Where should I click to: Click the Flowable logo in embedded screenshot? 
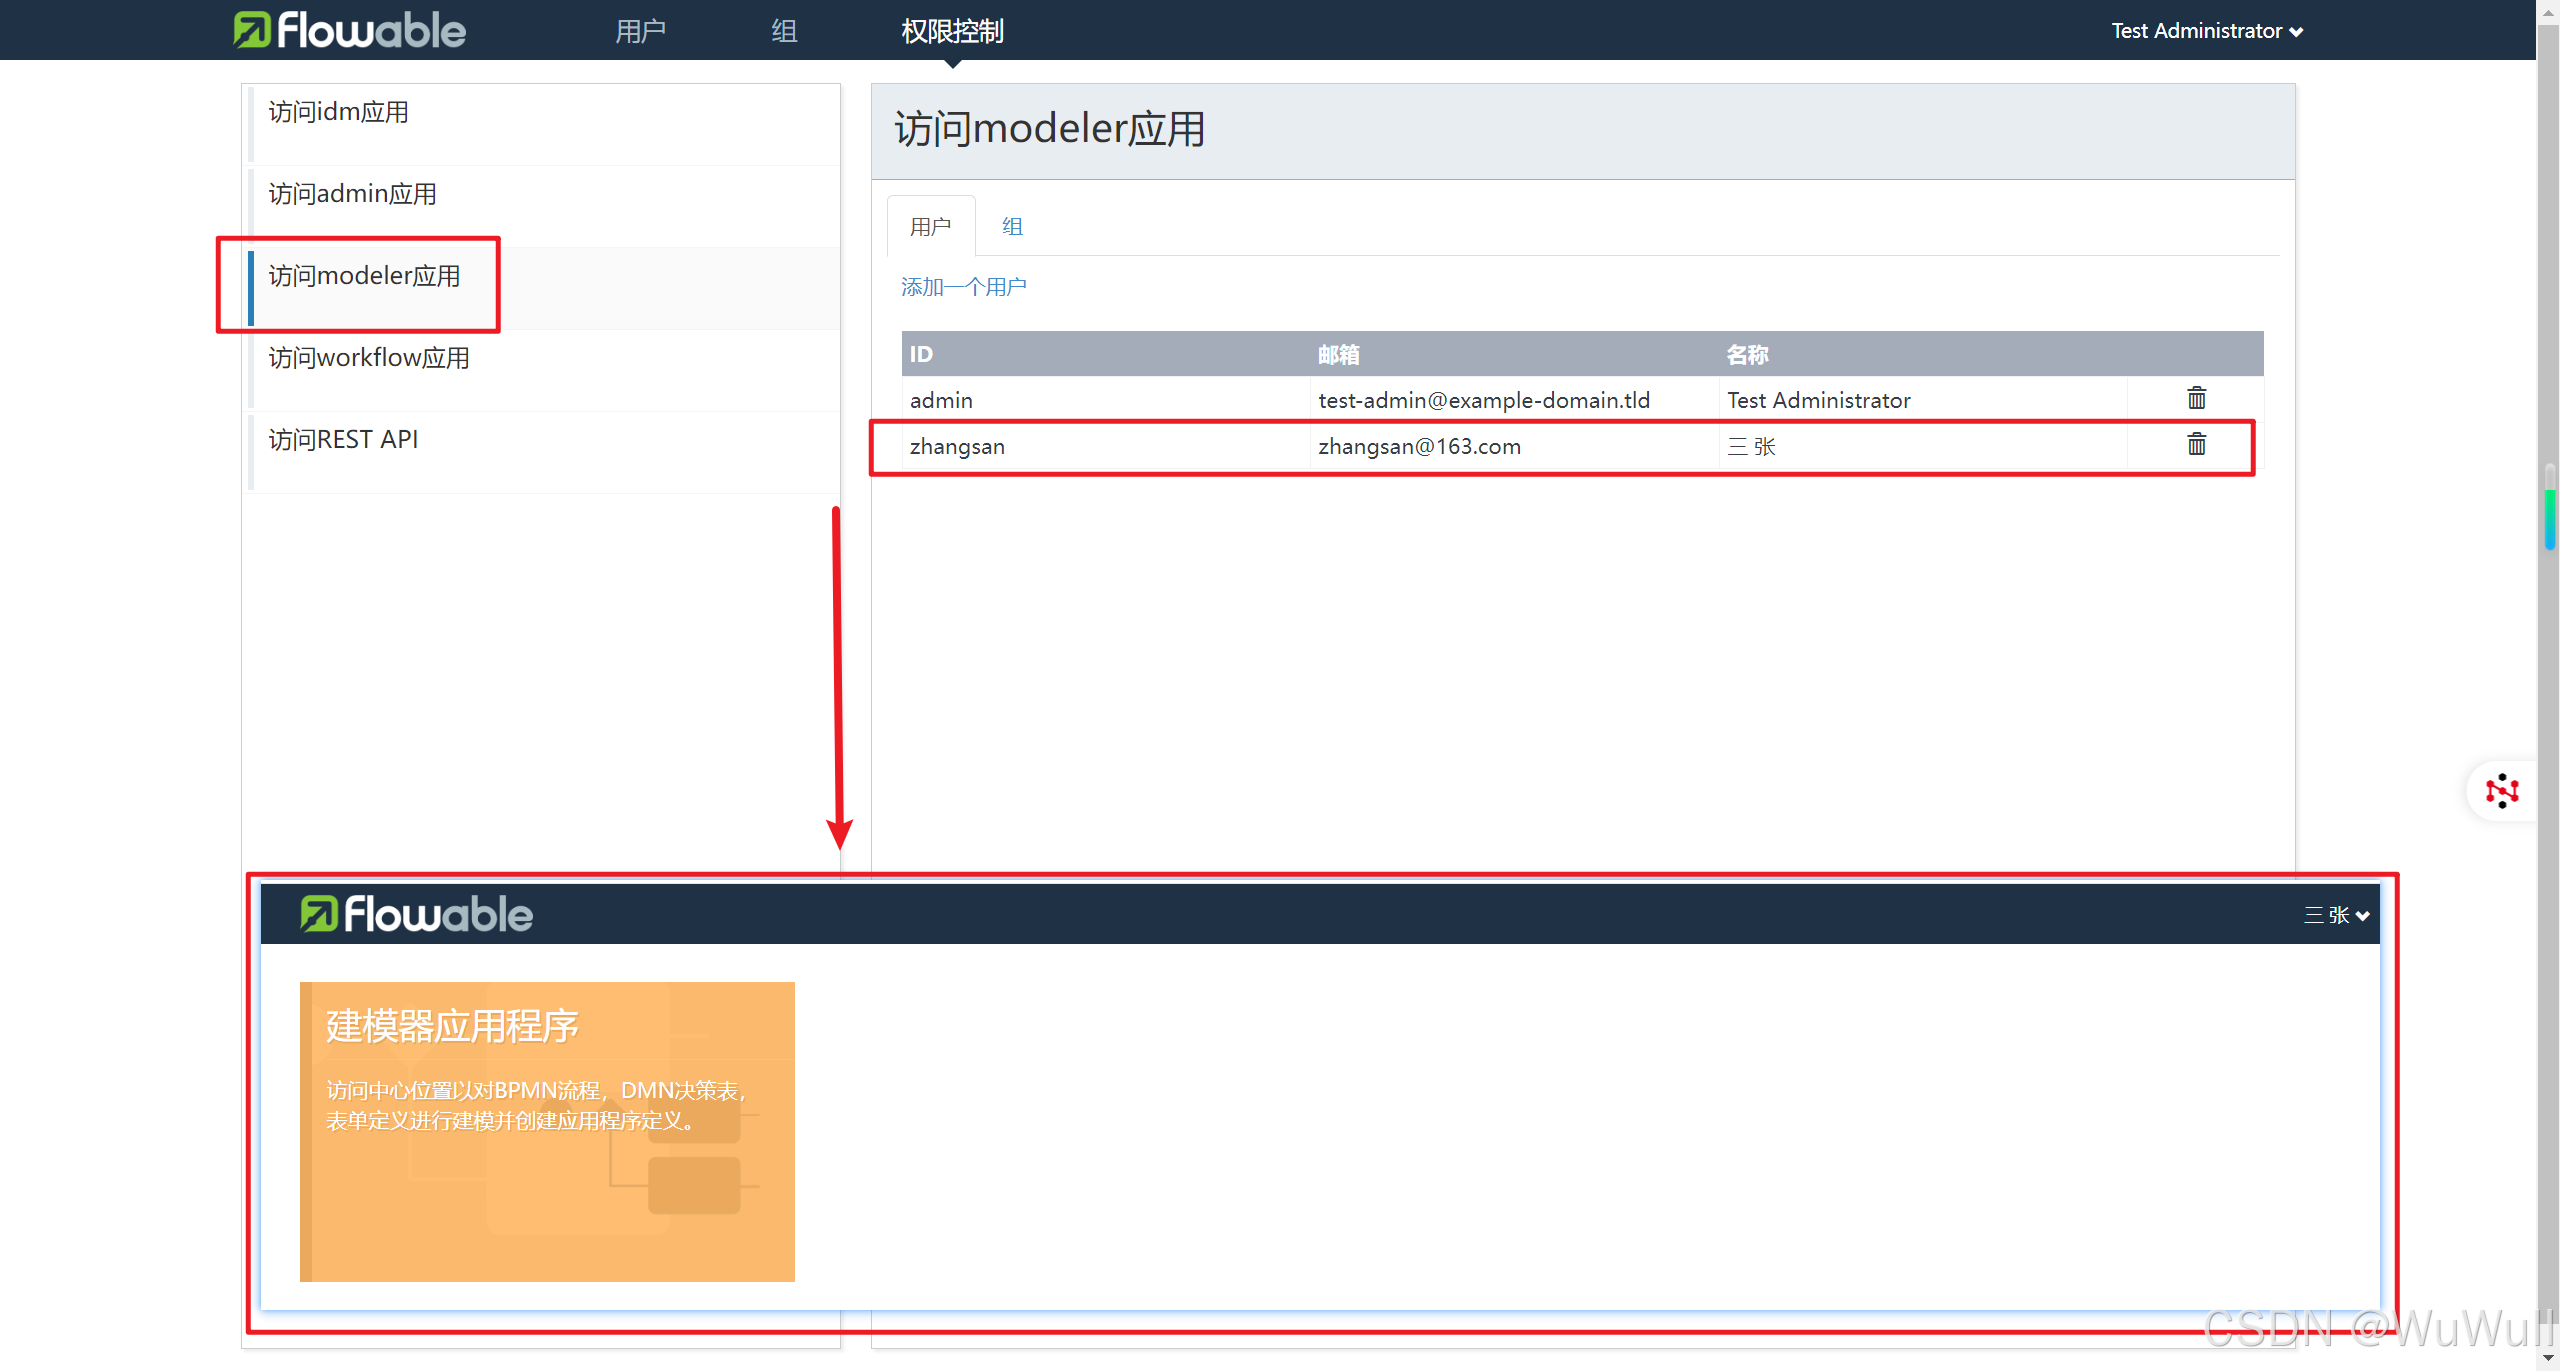coord(416,914)
